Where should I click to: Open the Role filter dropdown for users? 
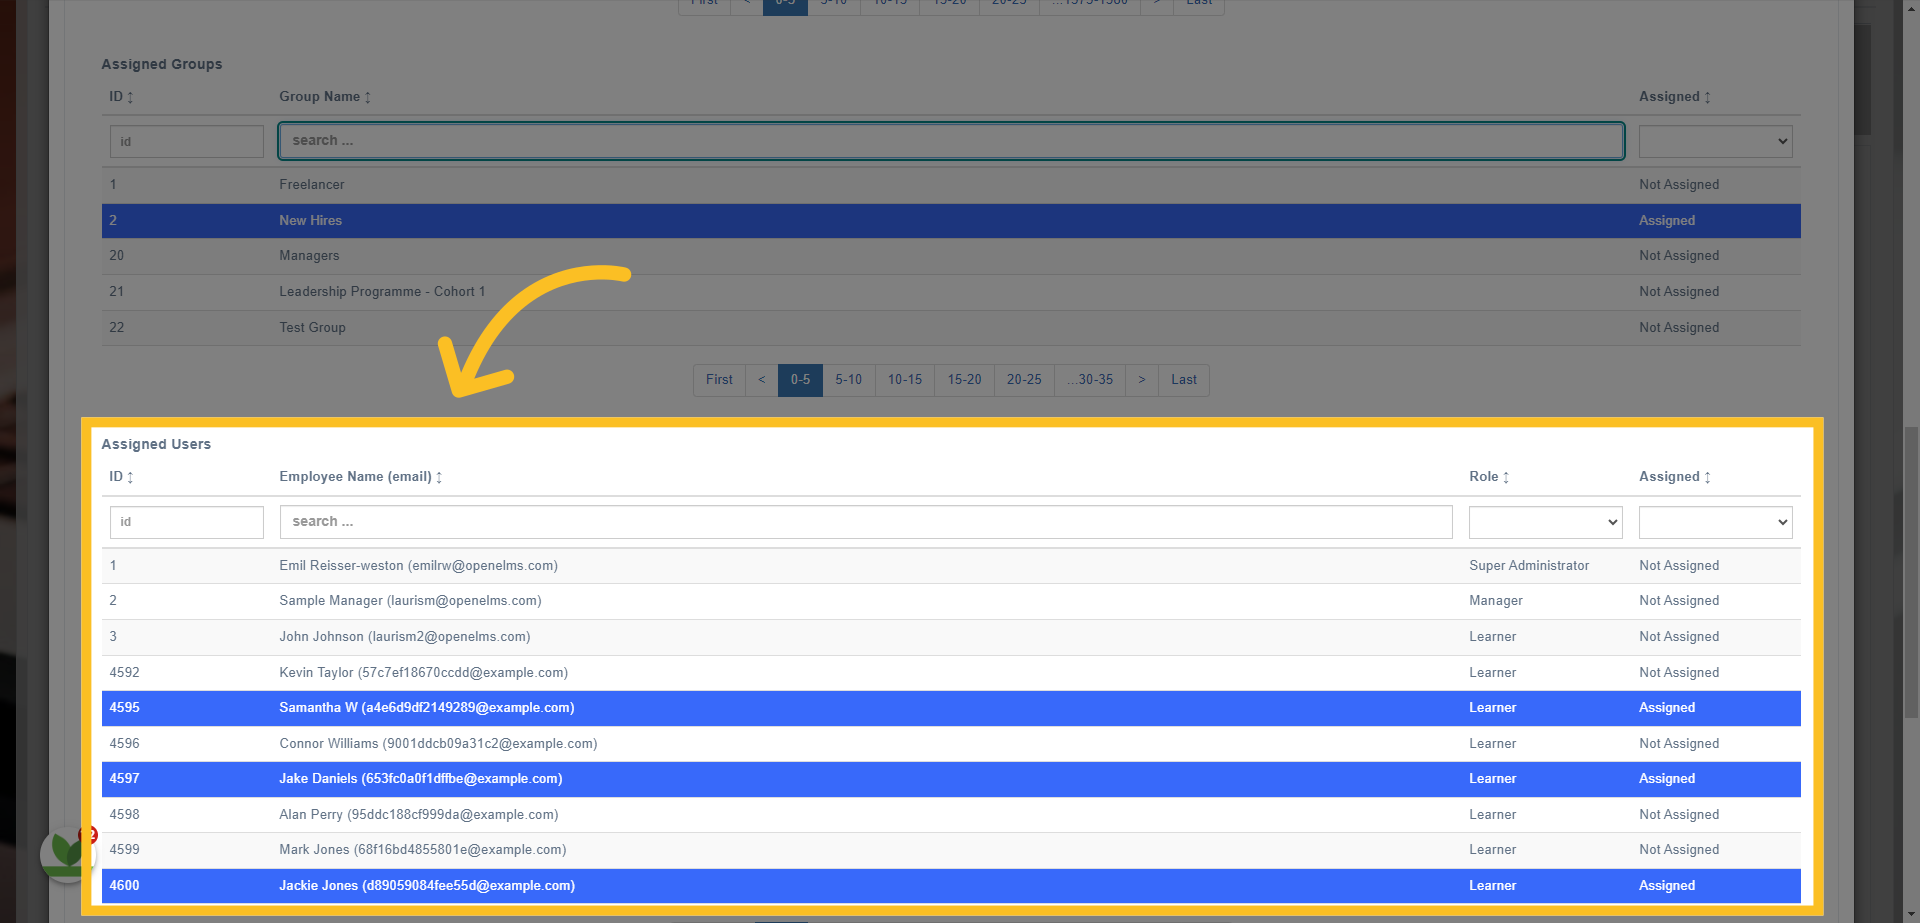[x=1545, y=522]
